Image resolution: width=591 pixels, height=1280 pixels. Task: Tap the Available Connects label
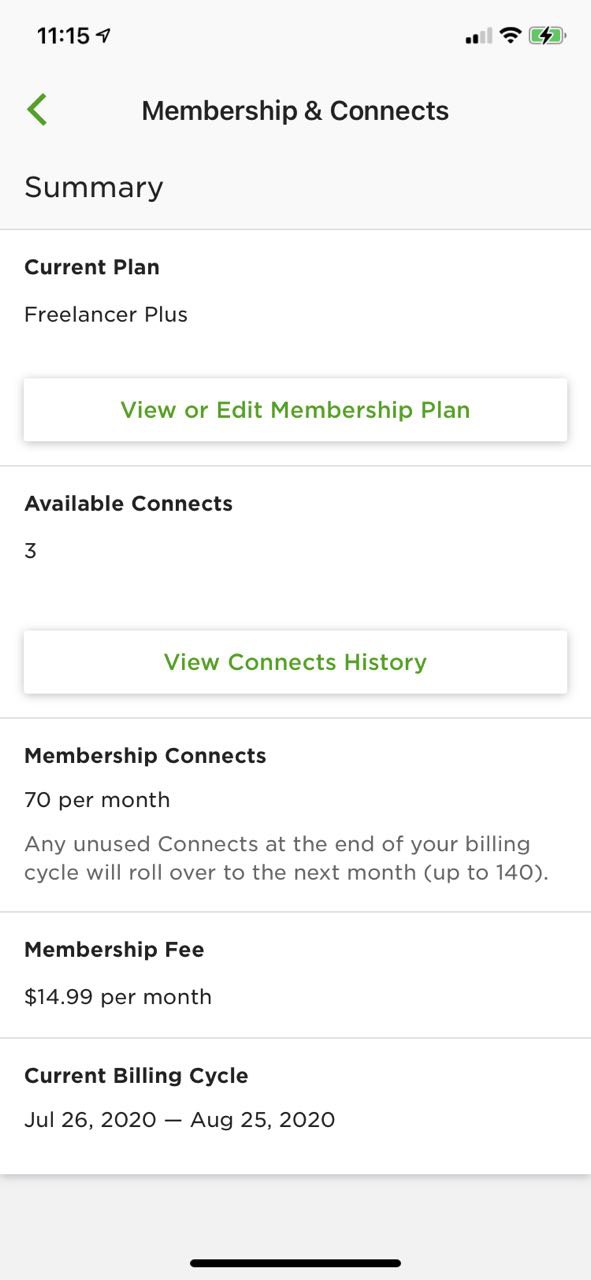point(128,503)
